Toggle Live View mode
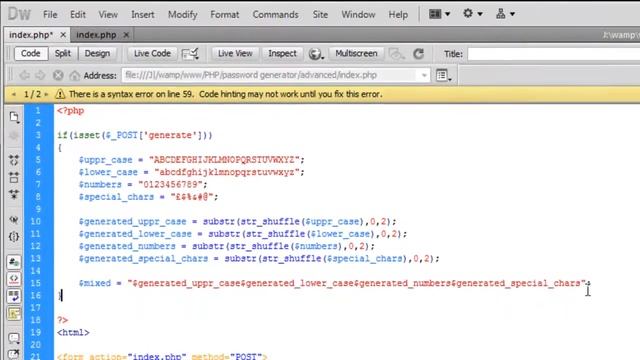 (235, 53)
